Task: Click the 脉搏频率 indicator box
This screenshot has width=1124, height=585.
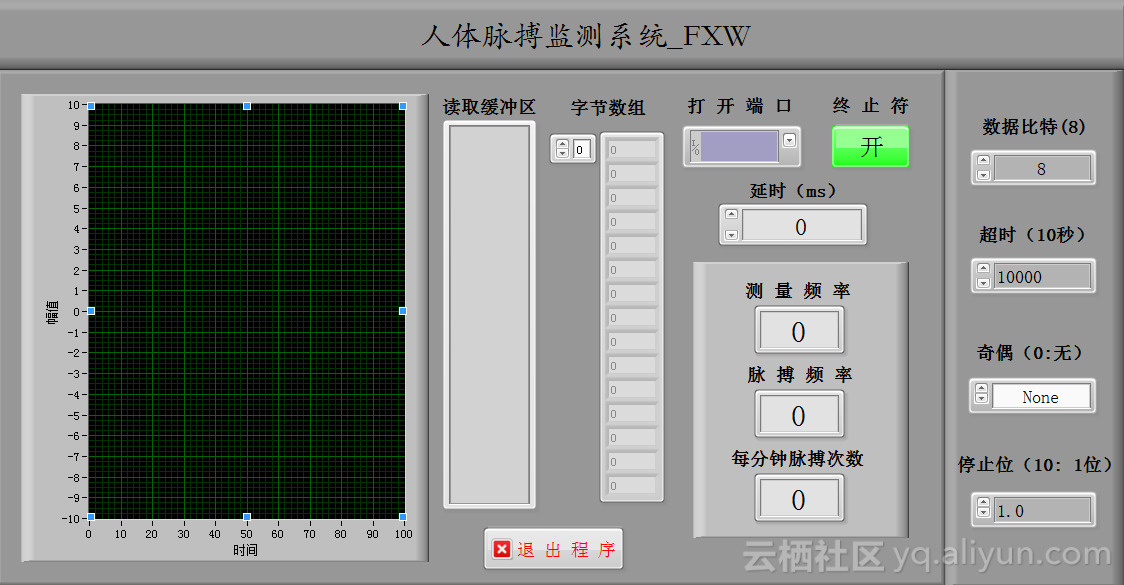Action: pyautogui.click(x=799, y=414)
